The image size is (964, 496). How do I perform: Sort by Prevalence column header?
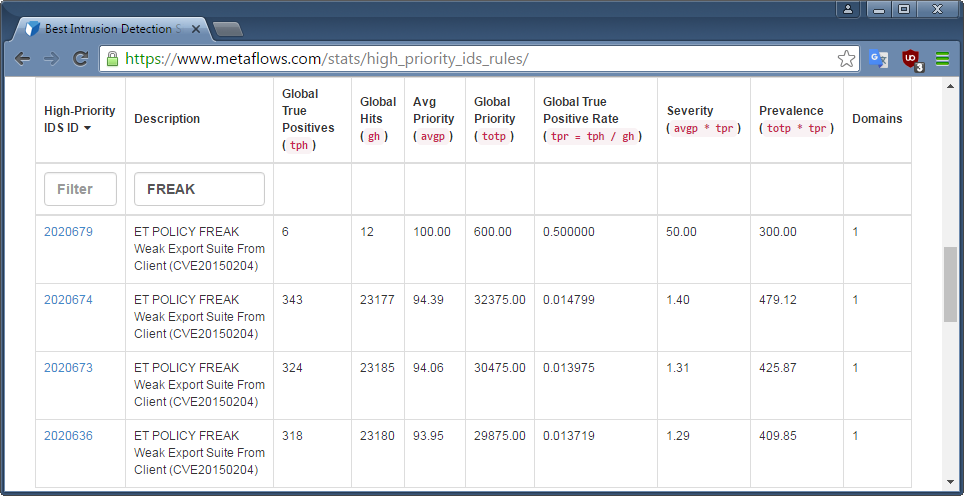click(796, 119)
